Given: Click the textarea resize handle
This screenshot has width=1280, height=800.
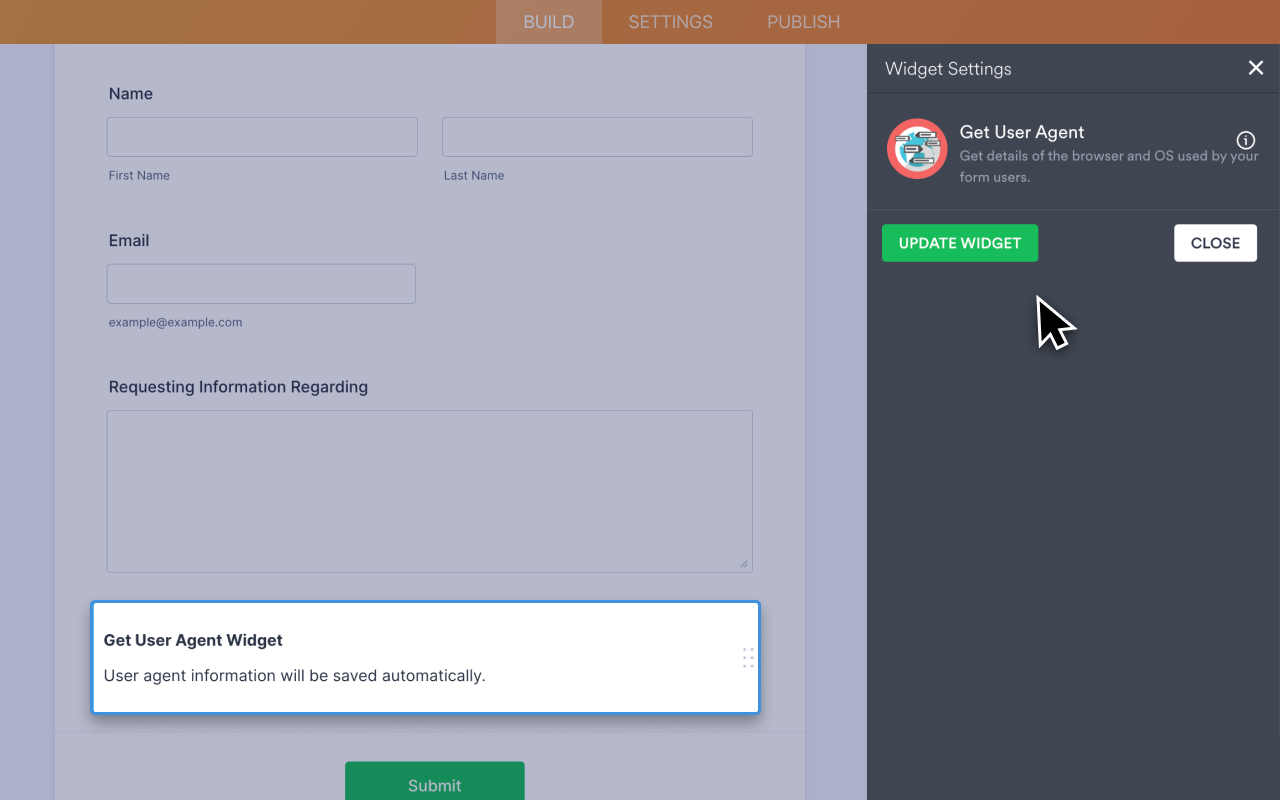Looking at the screenshot, I should [744, 562].
